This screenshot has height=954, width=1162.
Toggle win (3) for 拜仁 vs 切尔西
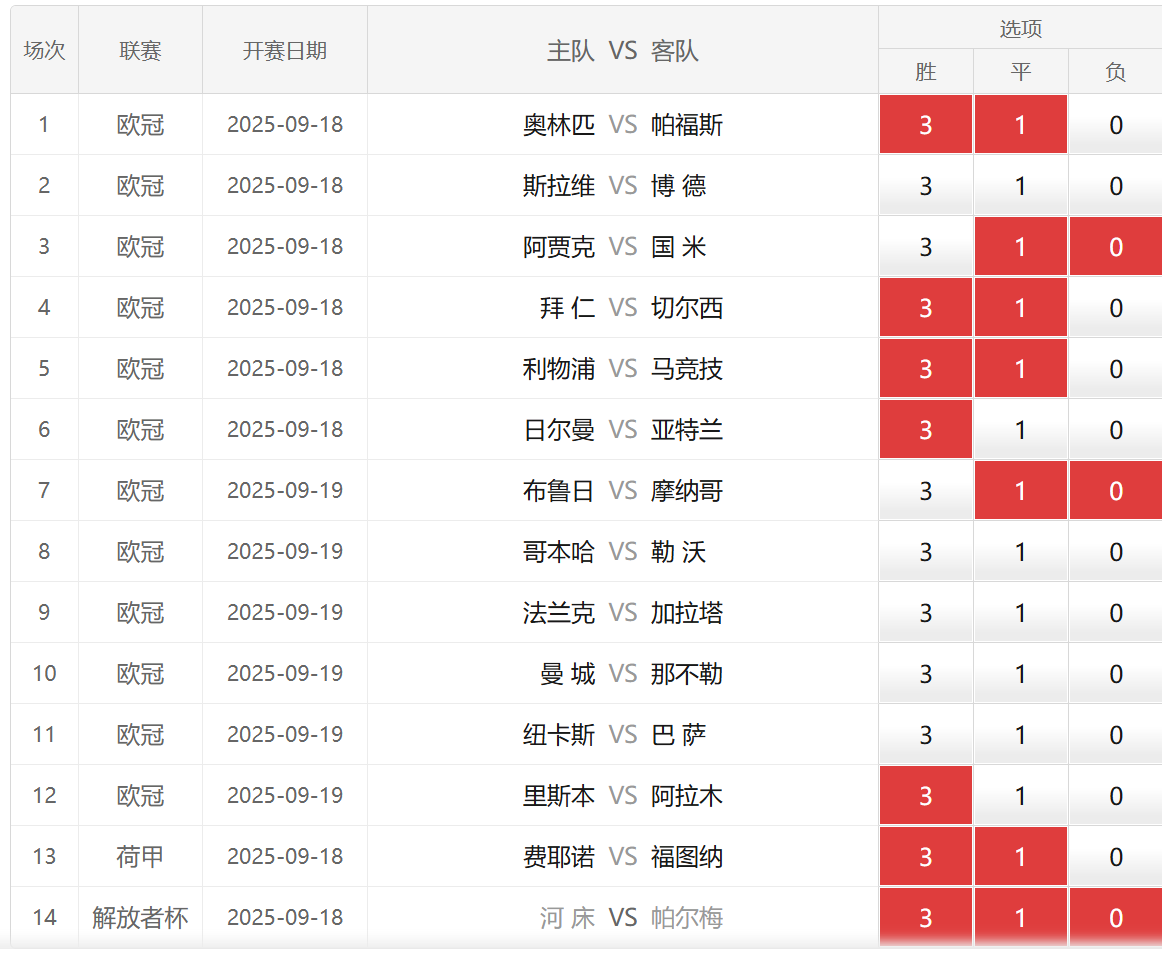926,308
